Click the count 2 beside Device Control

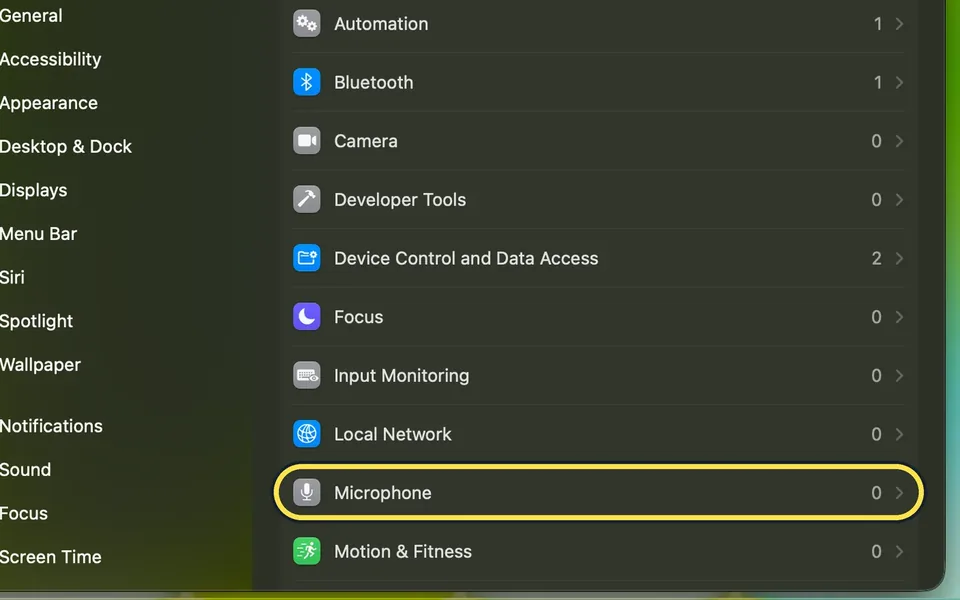(877, 258)
